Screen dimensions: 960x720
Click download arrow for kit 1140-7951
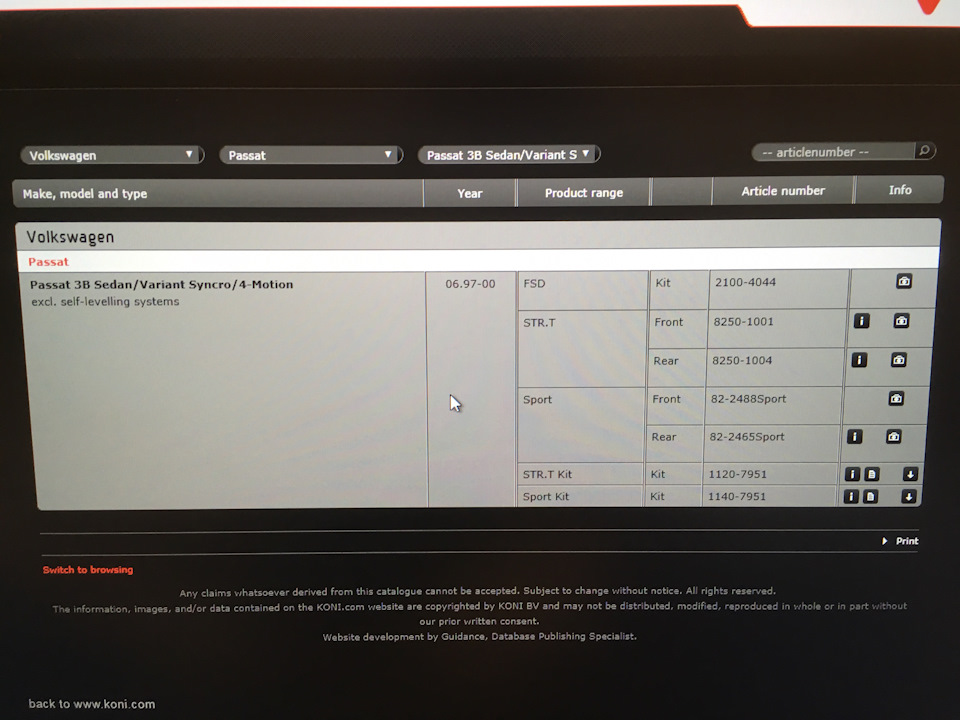tap(909, 497)
